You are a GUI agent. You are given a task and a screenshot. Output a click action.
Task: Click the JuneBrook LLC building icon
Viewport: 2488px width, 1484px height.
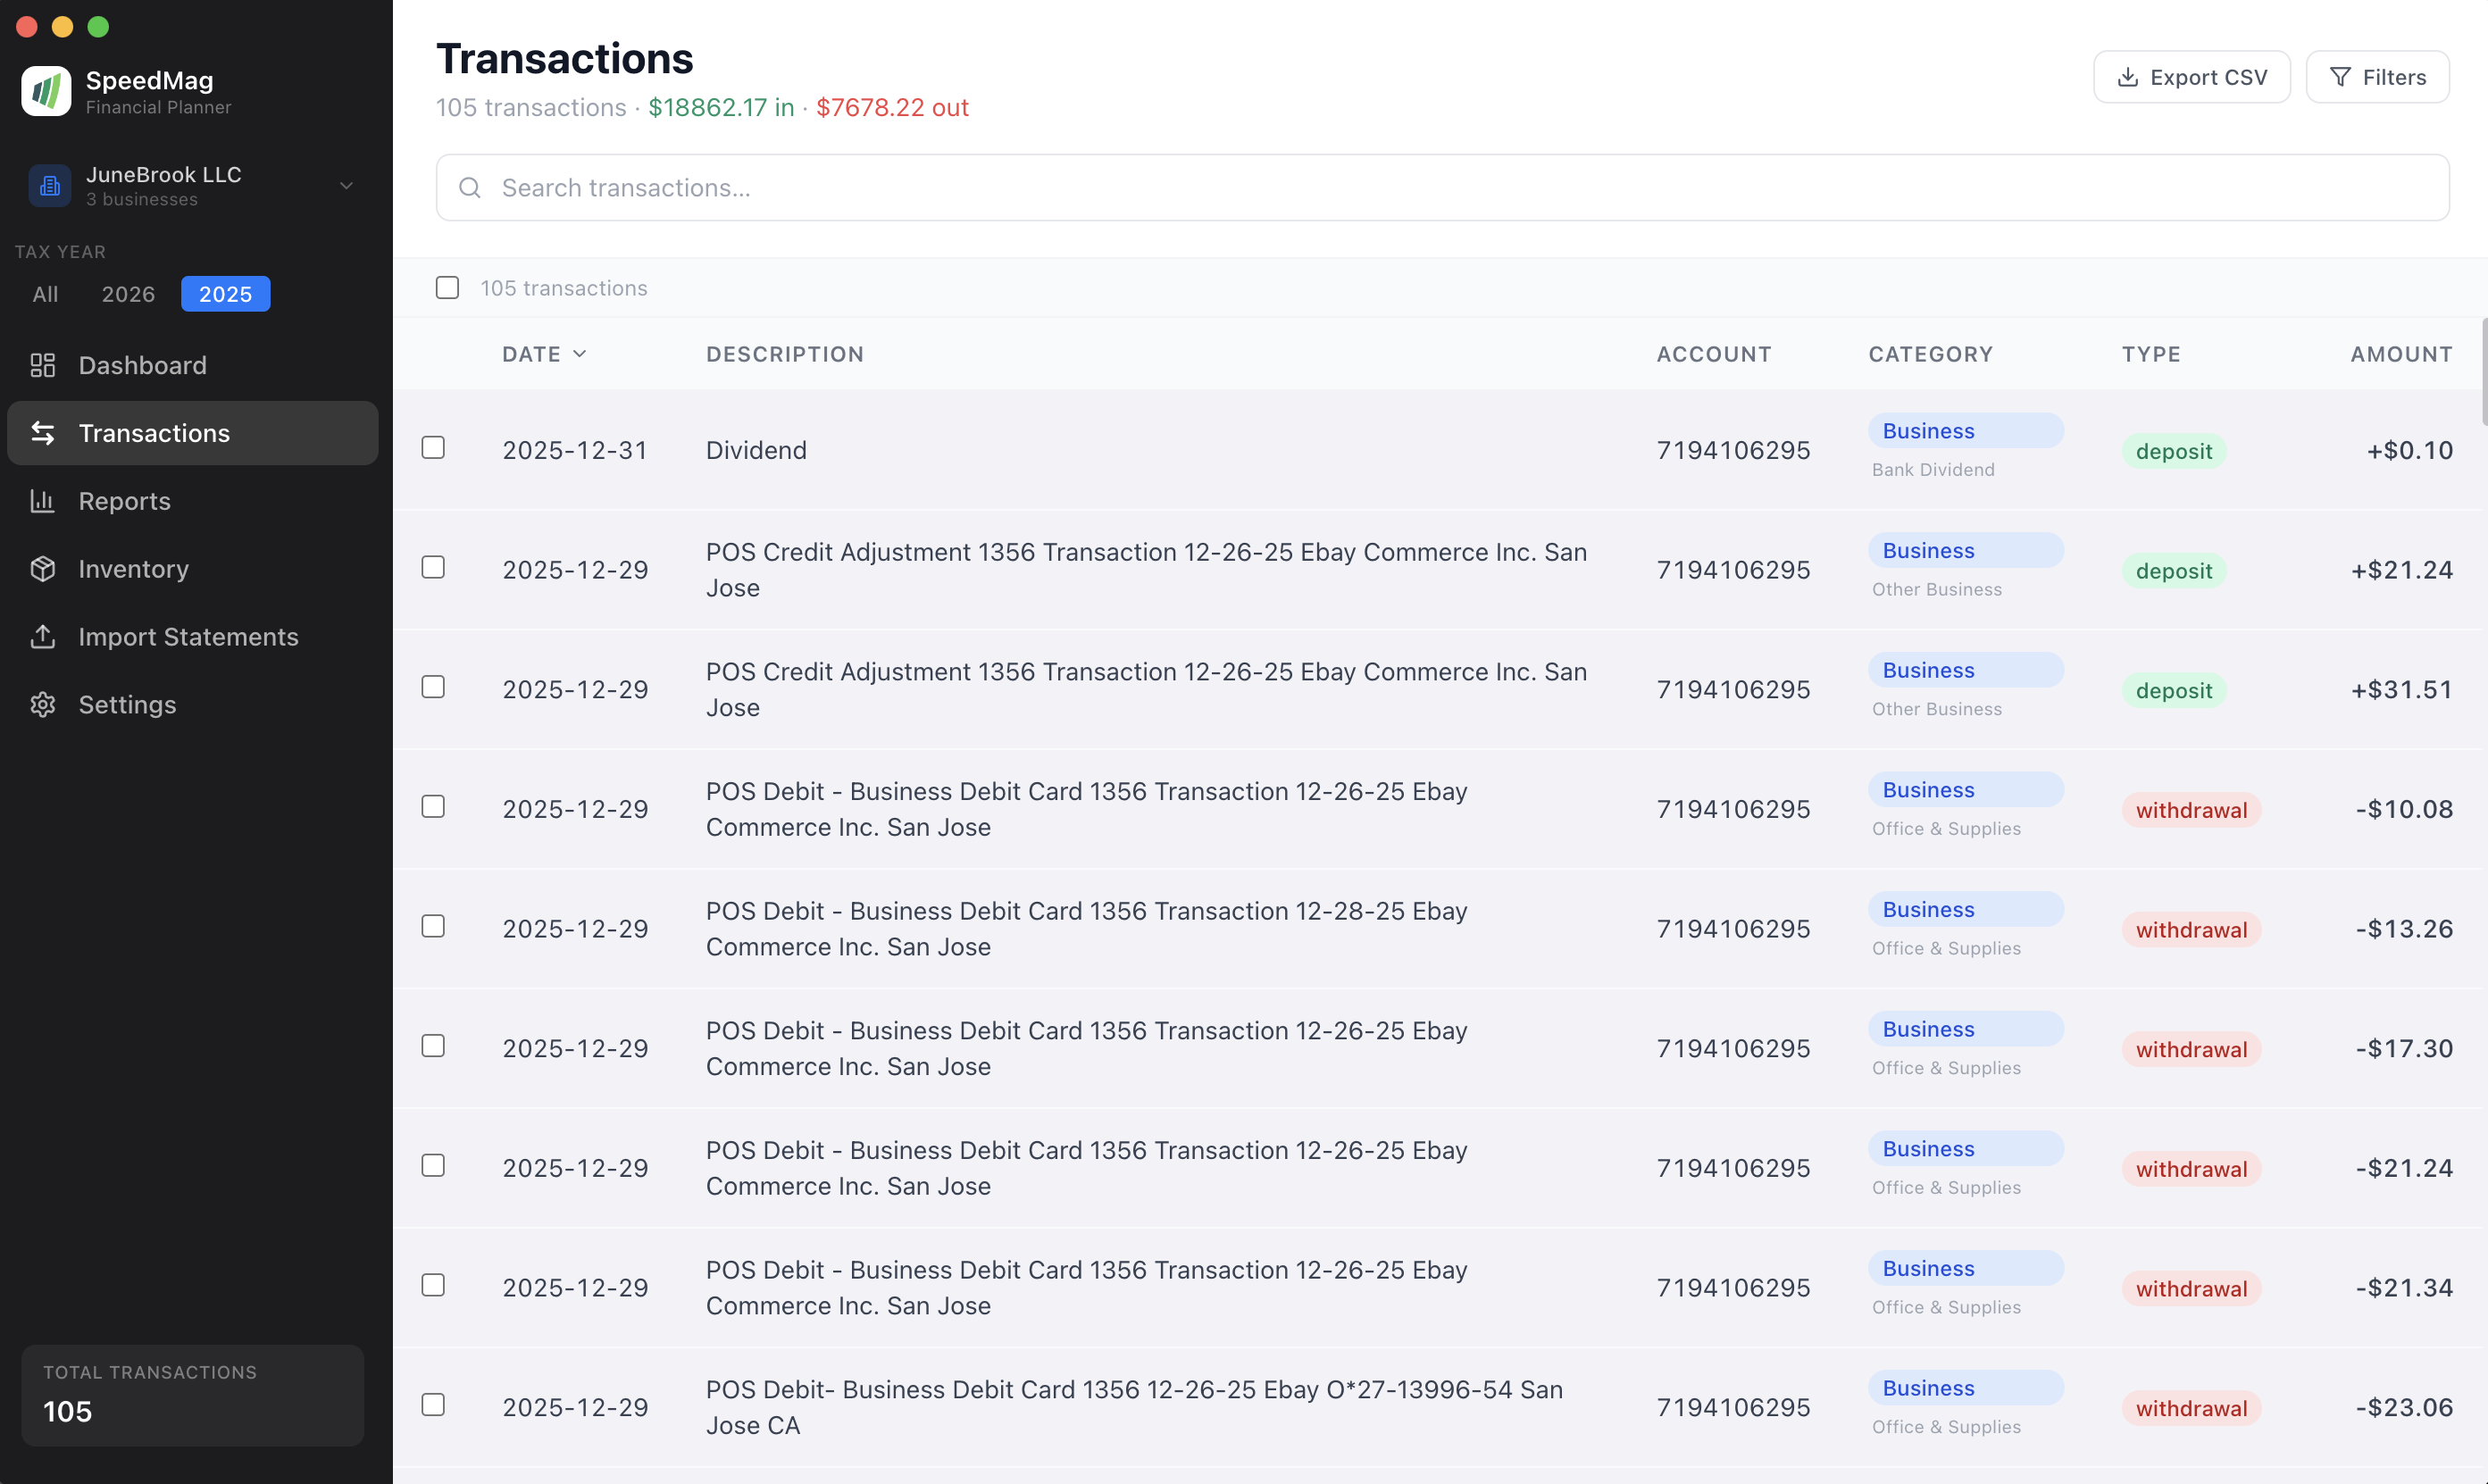click(50, 185)
